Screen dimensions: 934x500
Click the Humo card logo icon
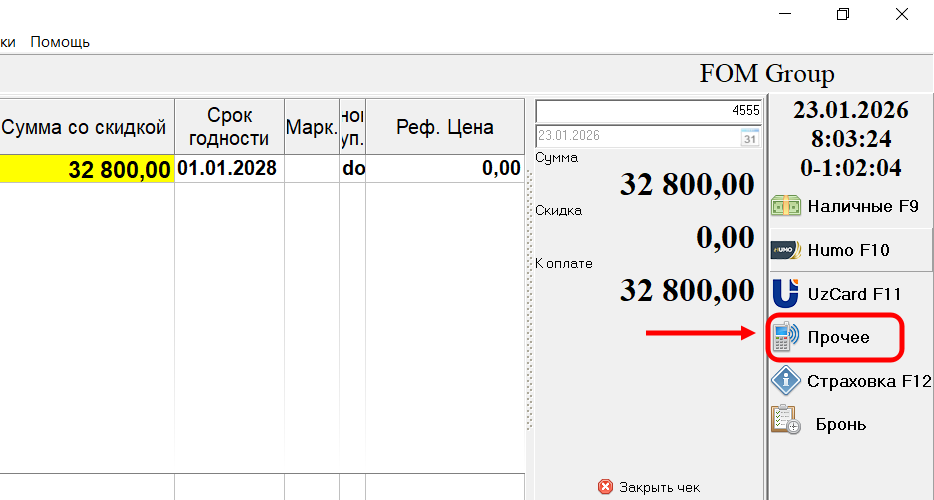coord(786,250)
